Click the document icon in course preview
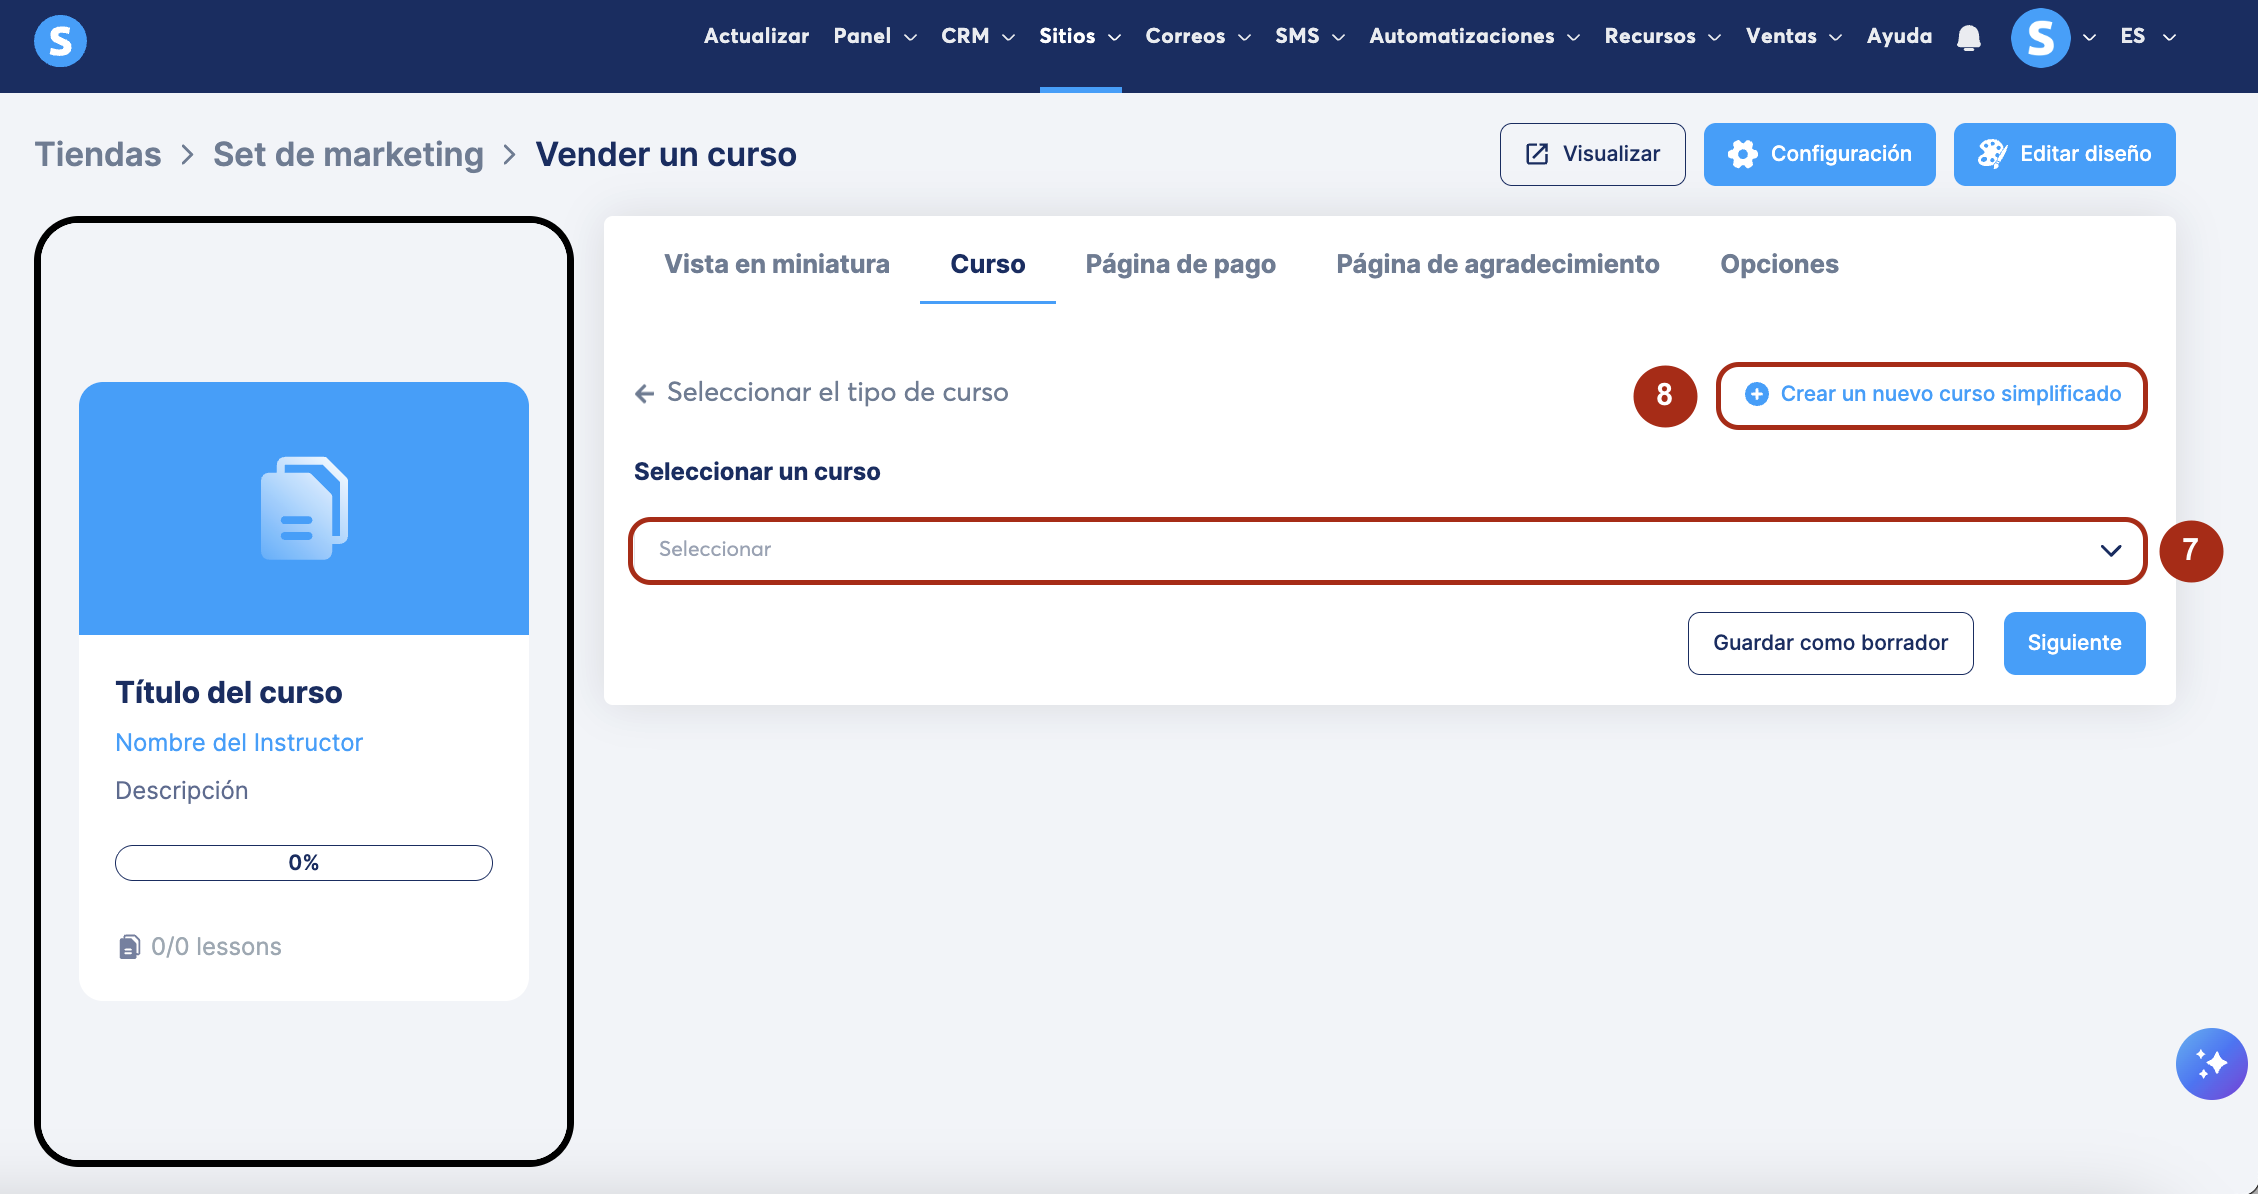This screenshot has height=1194, width=2258. click(303, 508)
